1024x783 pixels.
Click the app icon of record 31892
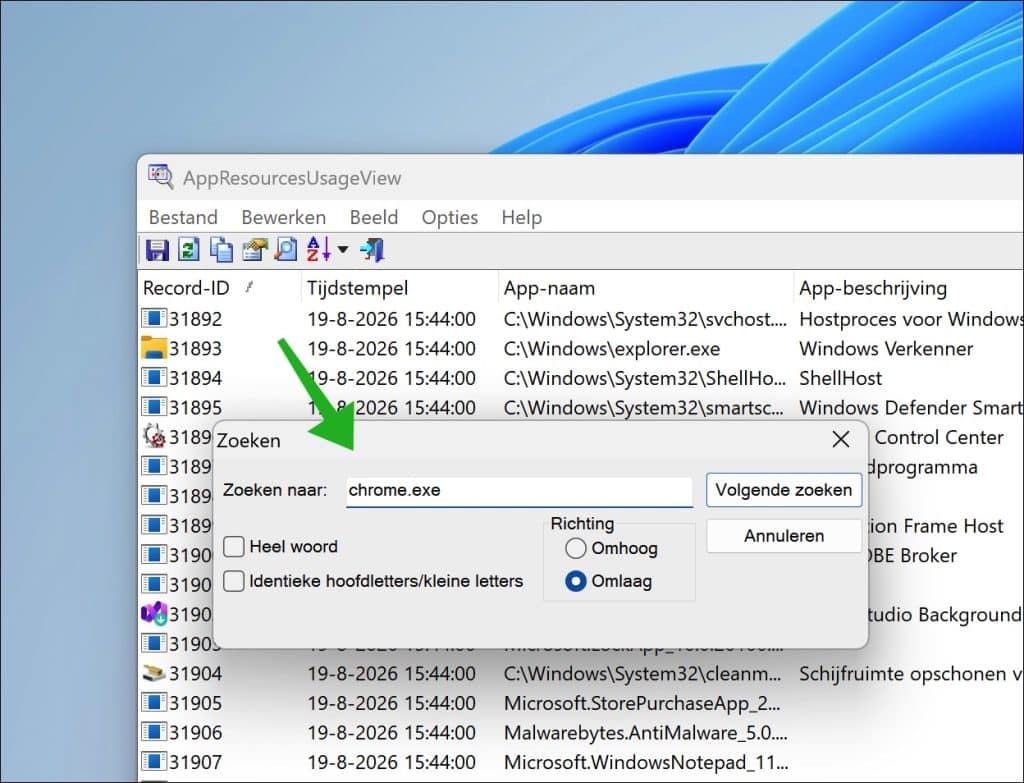pyautogui.click(x=154, y=319)
